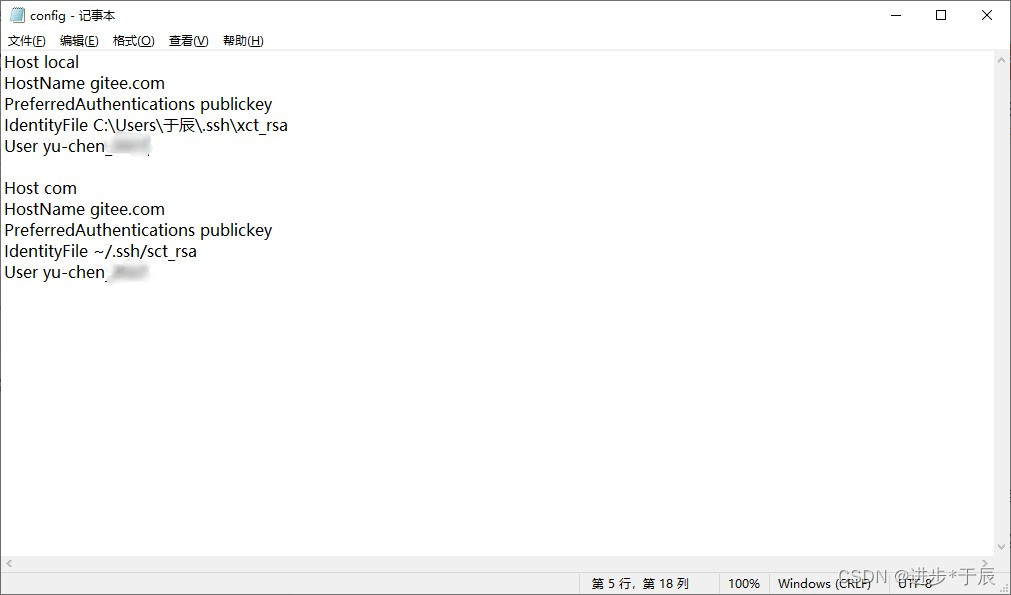This screenshot has height=595, width=1011.
Task: Click the status bar cursor position 第 5 行, 第 18 列
Action: pos(640,583)
